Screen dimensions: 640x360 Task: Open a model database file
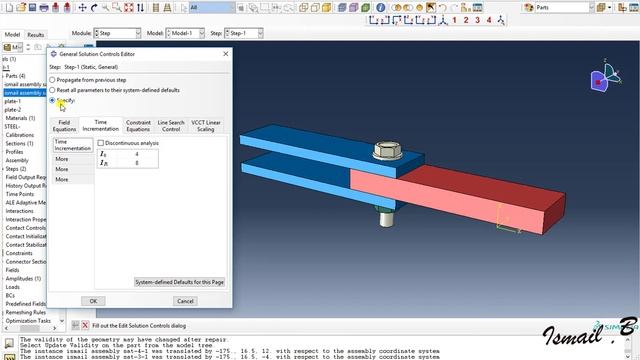point(21,7)
